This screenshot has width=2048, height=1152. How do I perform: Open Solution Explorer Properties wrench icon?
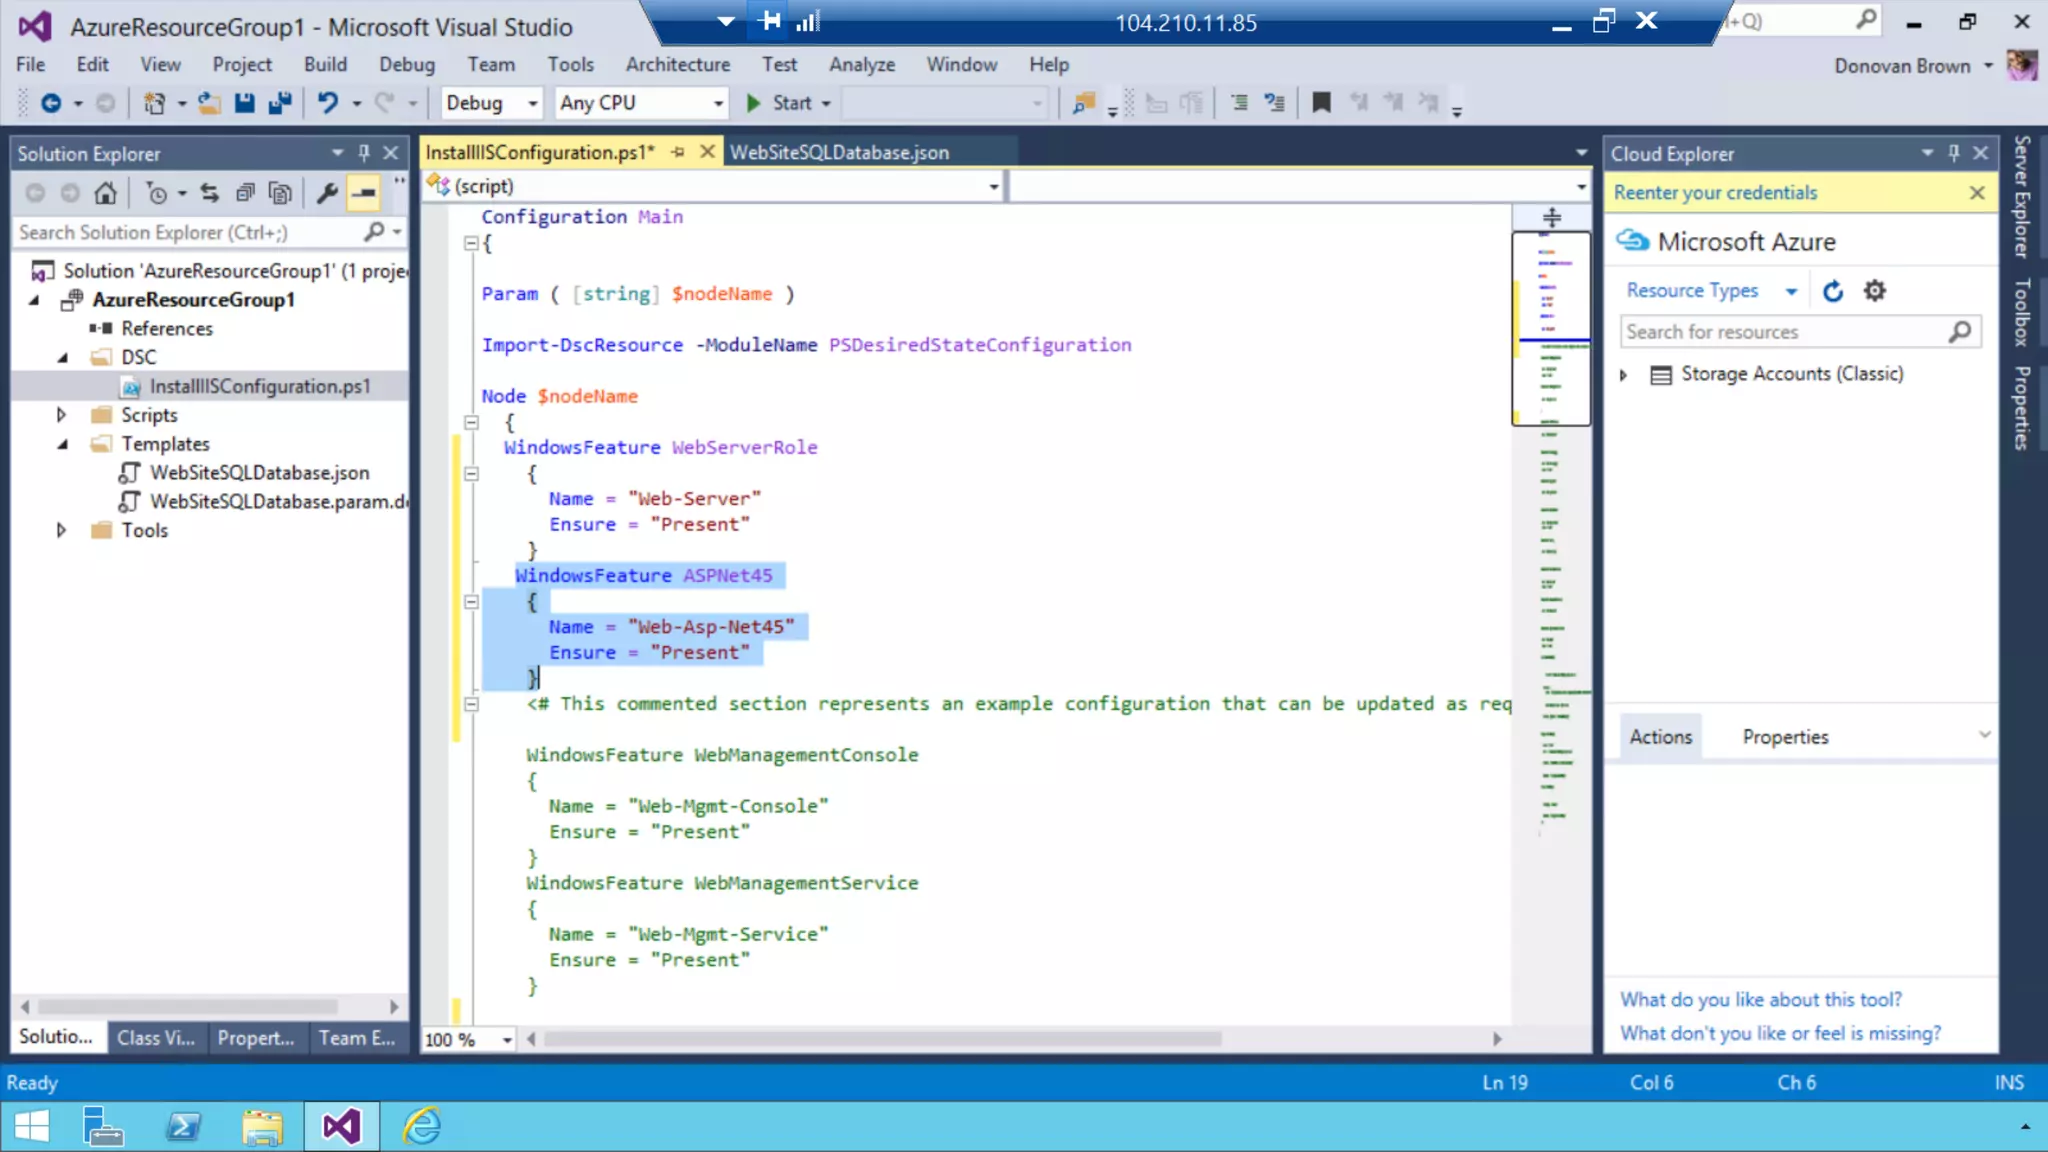(x=327, y=193)
